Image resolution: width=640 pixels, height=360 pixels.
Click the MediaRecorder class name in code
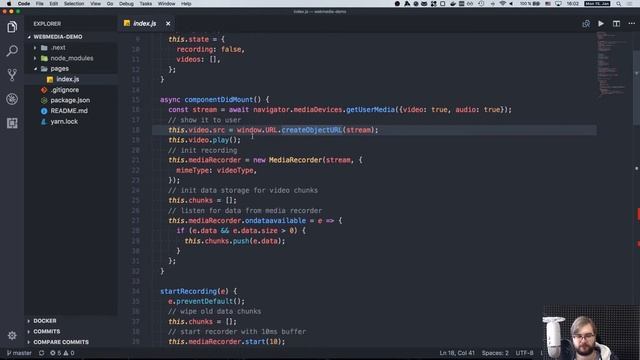point(296,160)
